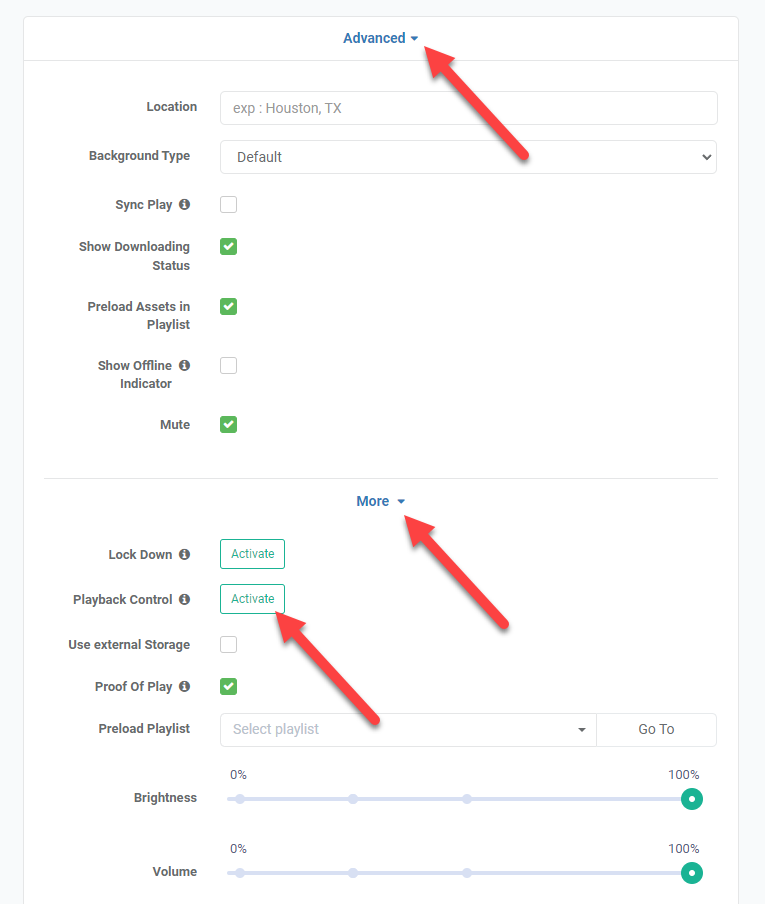Viewport: 765px width, 904px height.
Task: Turn off Proof Of Play checkbox
Action: click(229, 687)
